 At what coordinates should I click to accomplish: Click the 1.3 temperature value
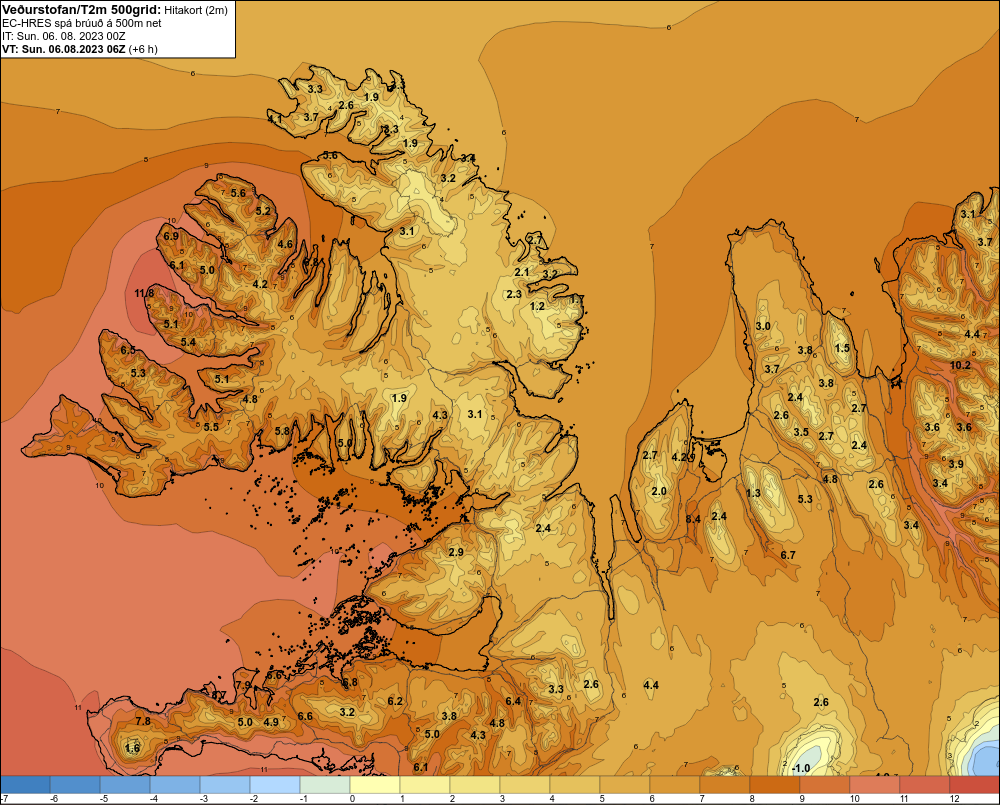(753, 493)
